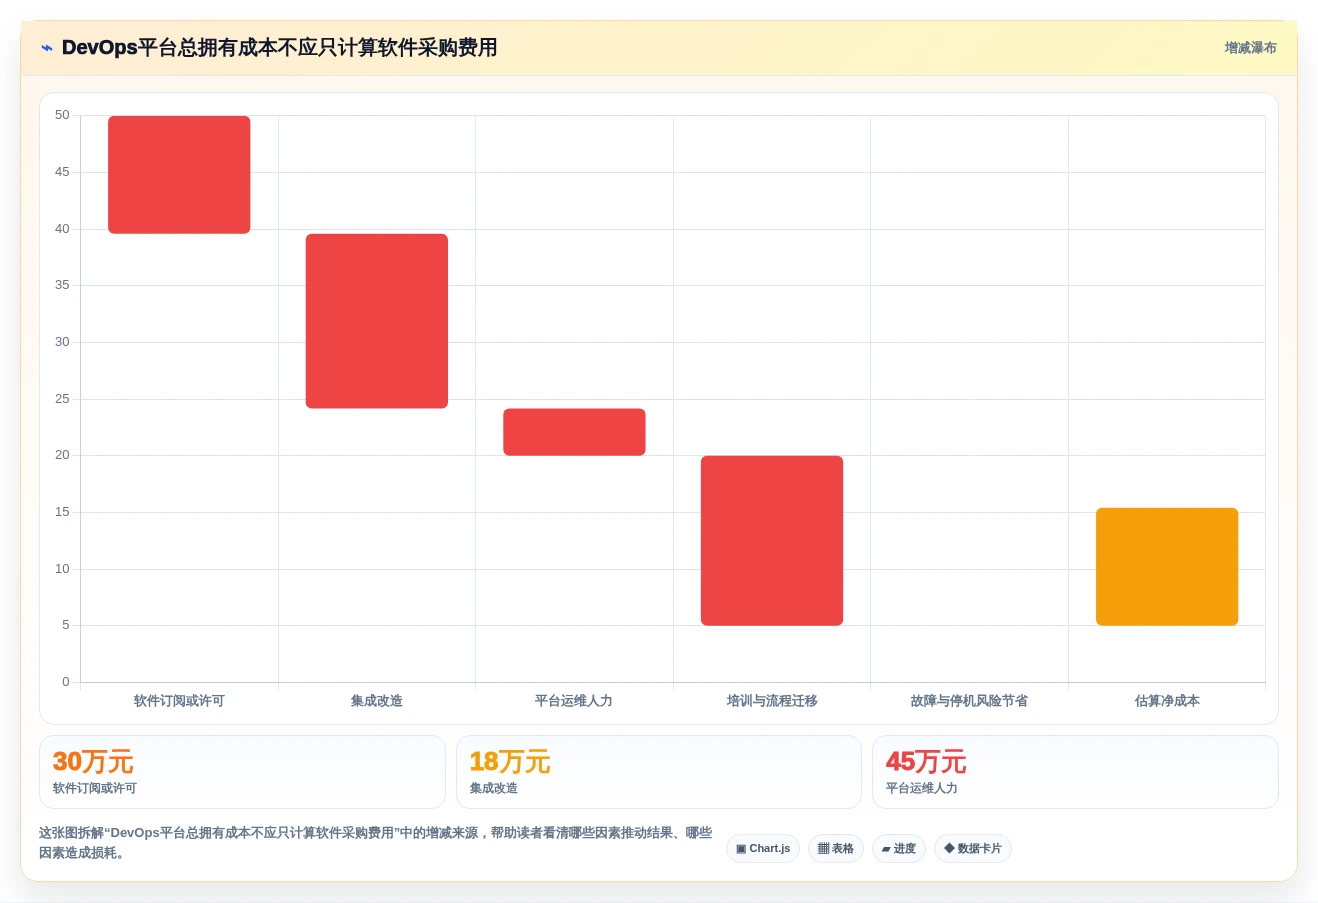Click the 18万元 data card
This screenshot has width=1318, height=903.
[x=659, y=772]
